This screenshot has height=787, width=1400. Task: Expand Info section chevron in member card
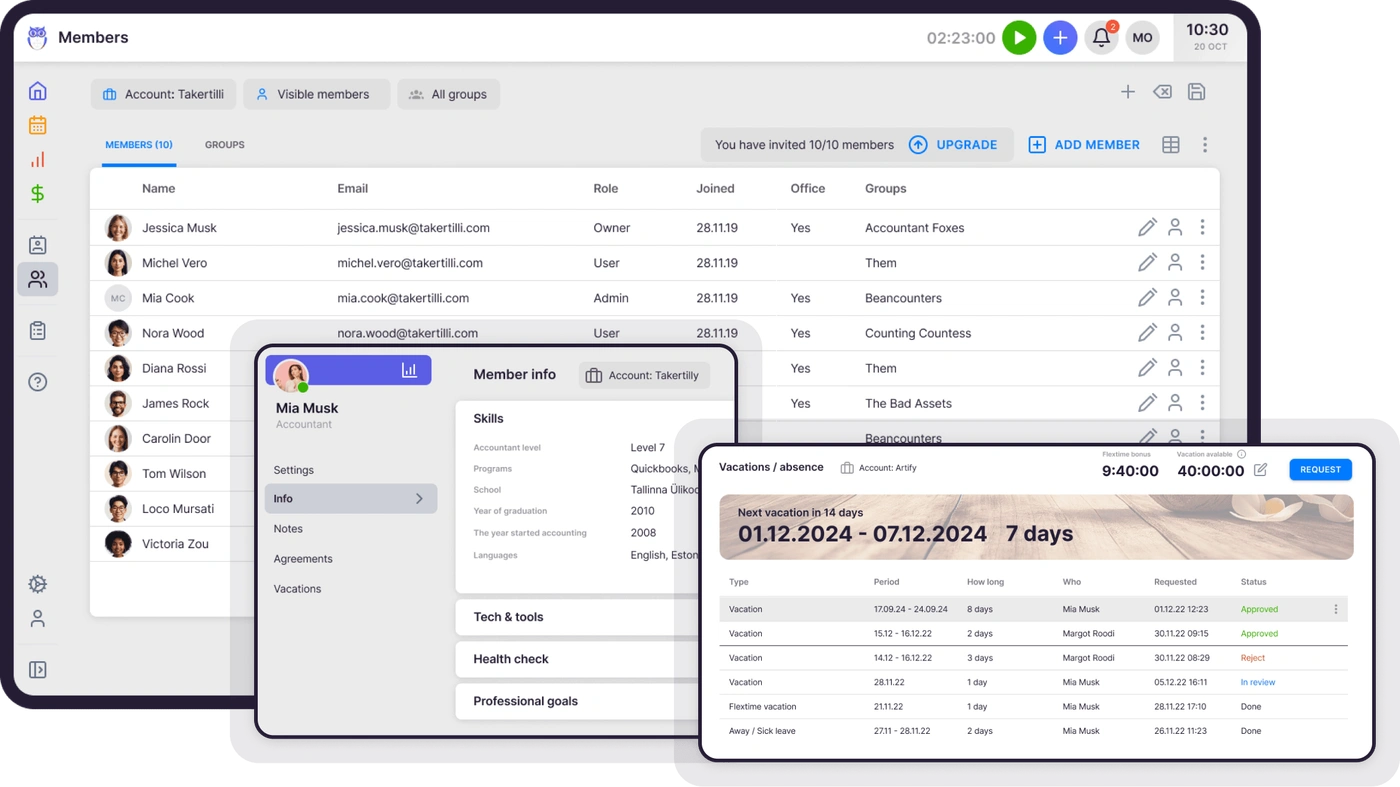tap(419, 499)
